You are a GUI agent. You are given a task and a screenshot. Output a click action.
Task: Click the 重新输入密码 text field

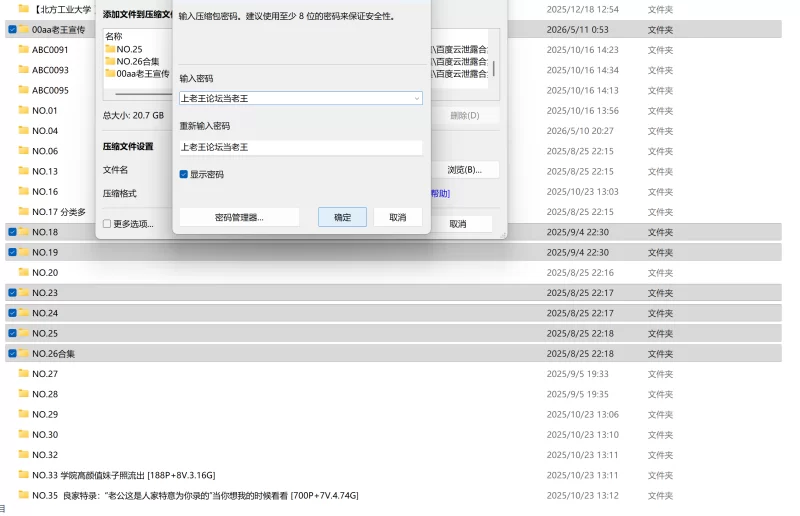(301, 148)
